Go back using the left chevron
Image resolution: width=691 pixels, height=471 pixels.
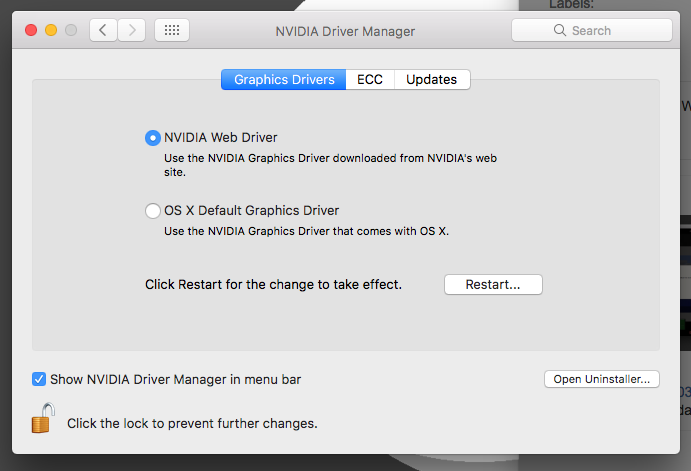tap(103, 30)
